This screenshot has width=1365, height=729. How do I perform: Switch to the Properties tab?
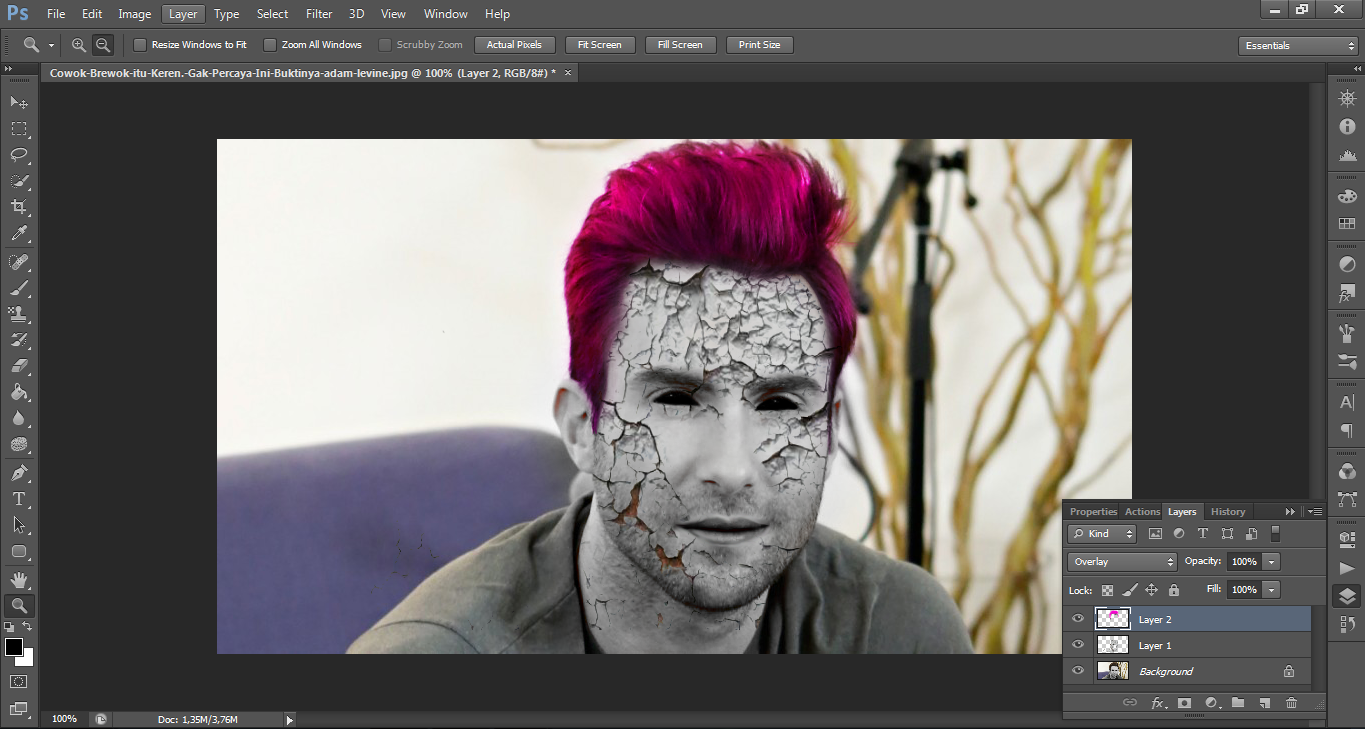tap(1093, 511)
